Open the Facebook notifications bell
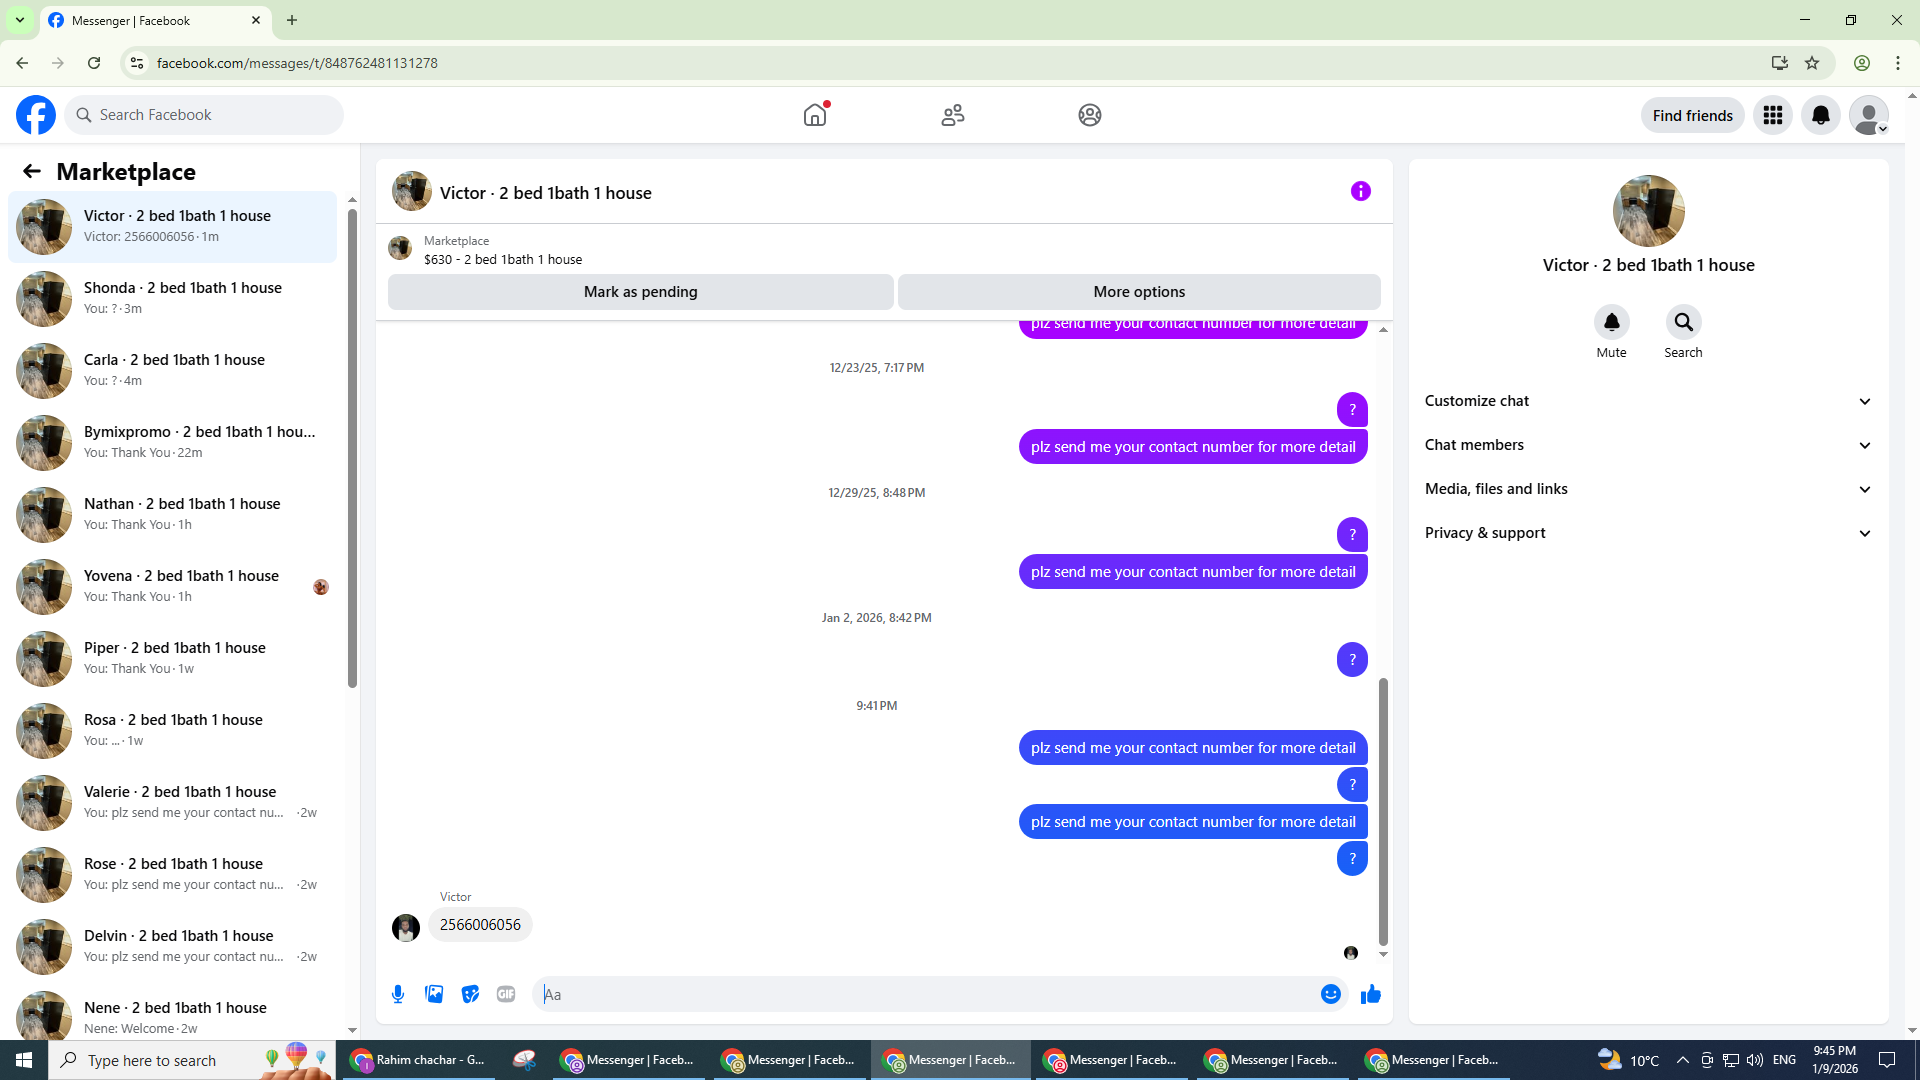1920x1080 pixels. point(1820,115)
